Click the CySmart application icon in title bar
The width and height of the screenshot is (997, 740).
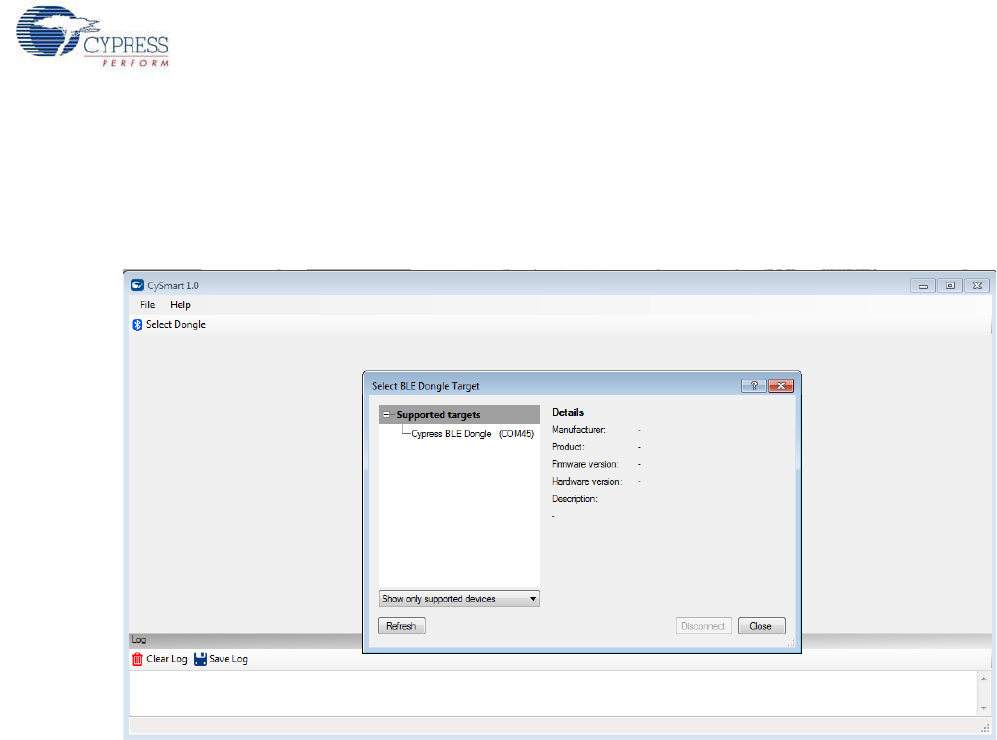[137, 285]
